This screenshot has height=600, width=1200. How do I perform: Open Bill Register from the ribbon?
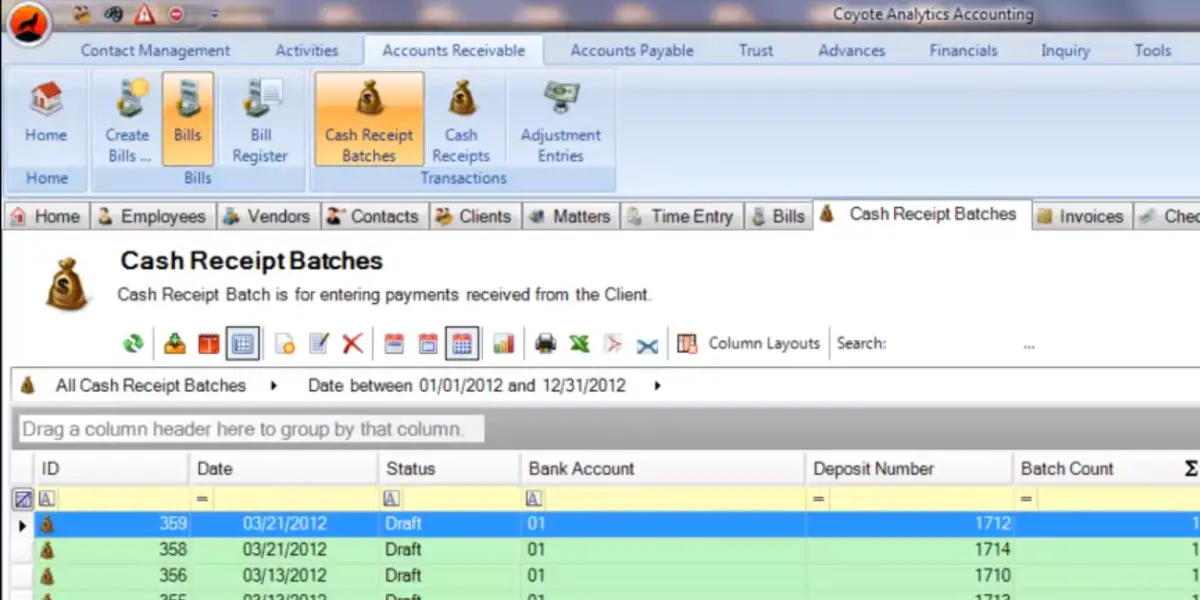[260, 118]
